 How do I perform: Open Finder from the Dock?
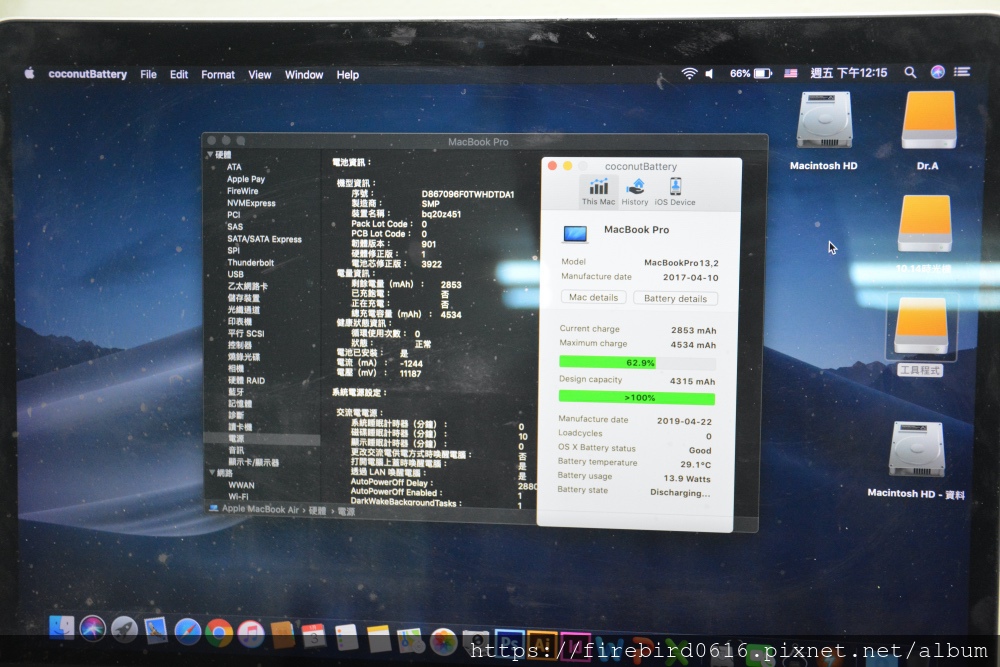61,627
